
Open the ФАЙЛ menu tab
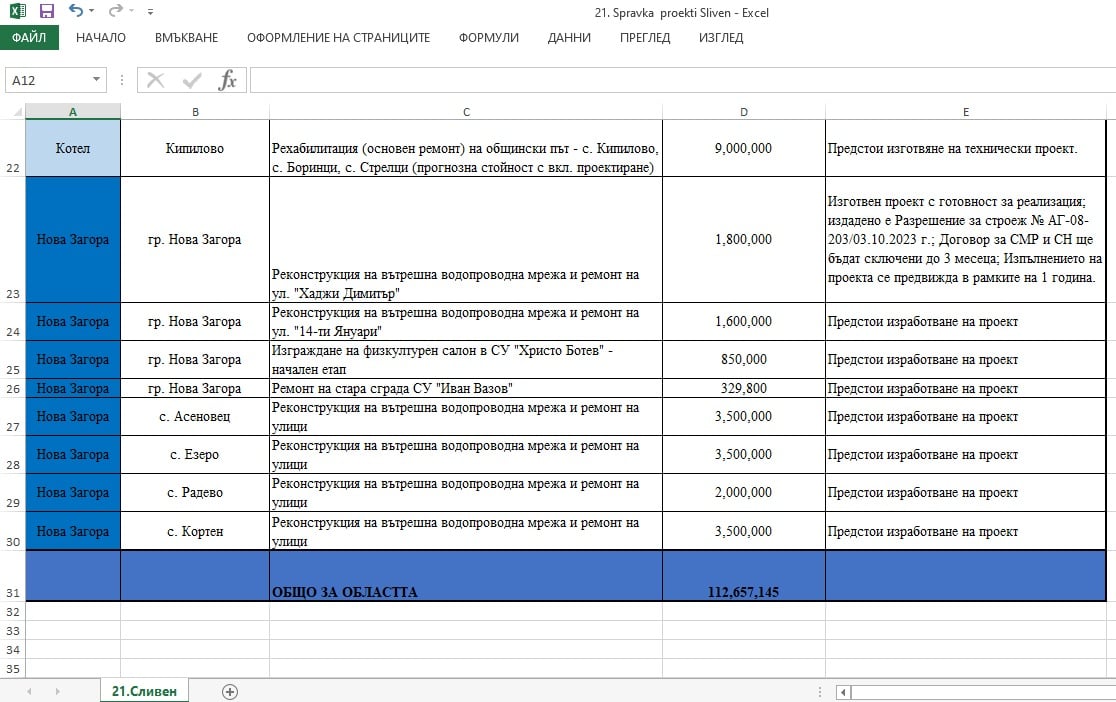coord(29,38)
